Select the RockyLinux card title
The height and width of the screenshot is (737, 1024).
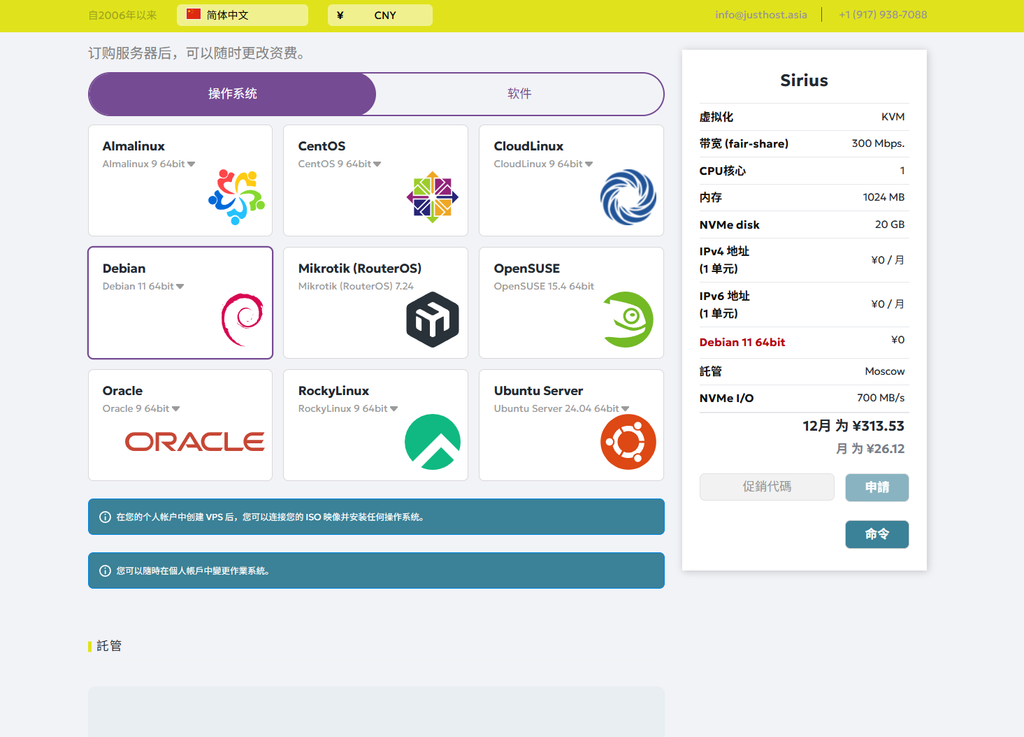pyautogui.click(x=334, y=390)
